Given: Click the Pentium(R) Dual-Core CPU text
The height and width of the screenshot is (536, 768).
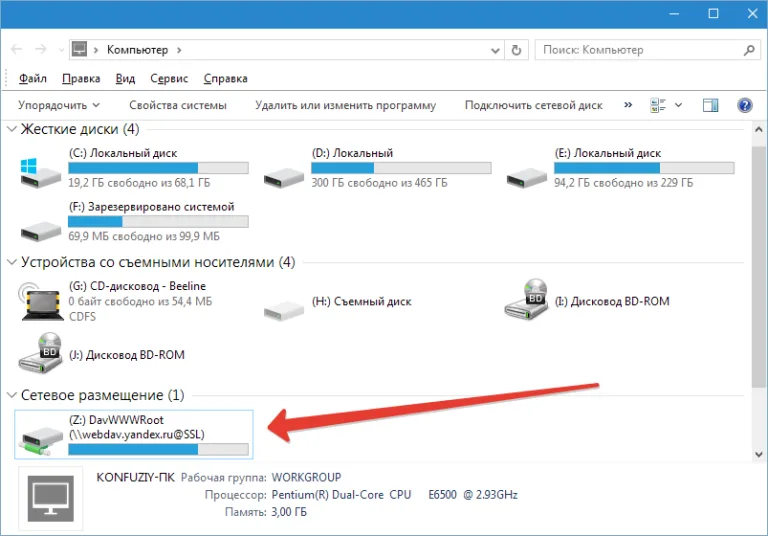Looking at the screenshot, I should click(341, 495).
